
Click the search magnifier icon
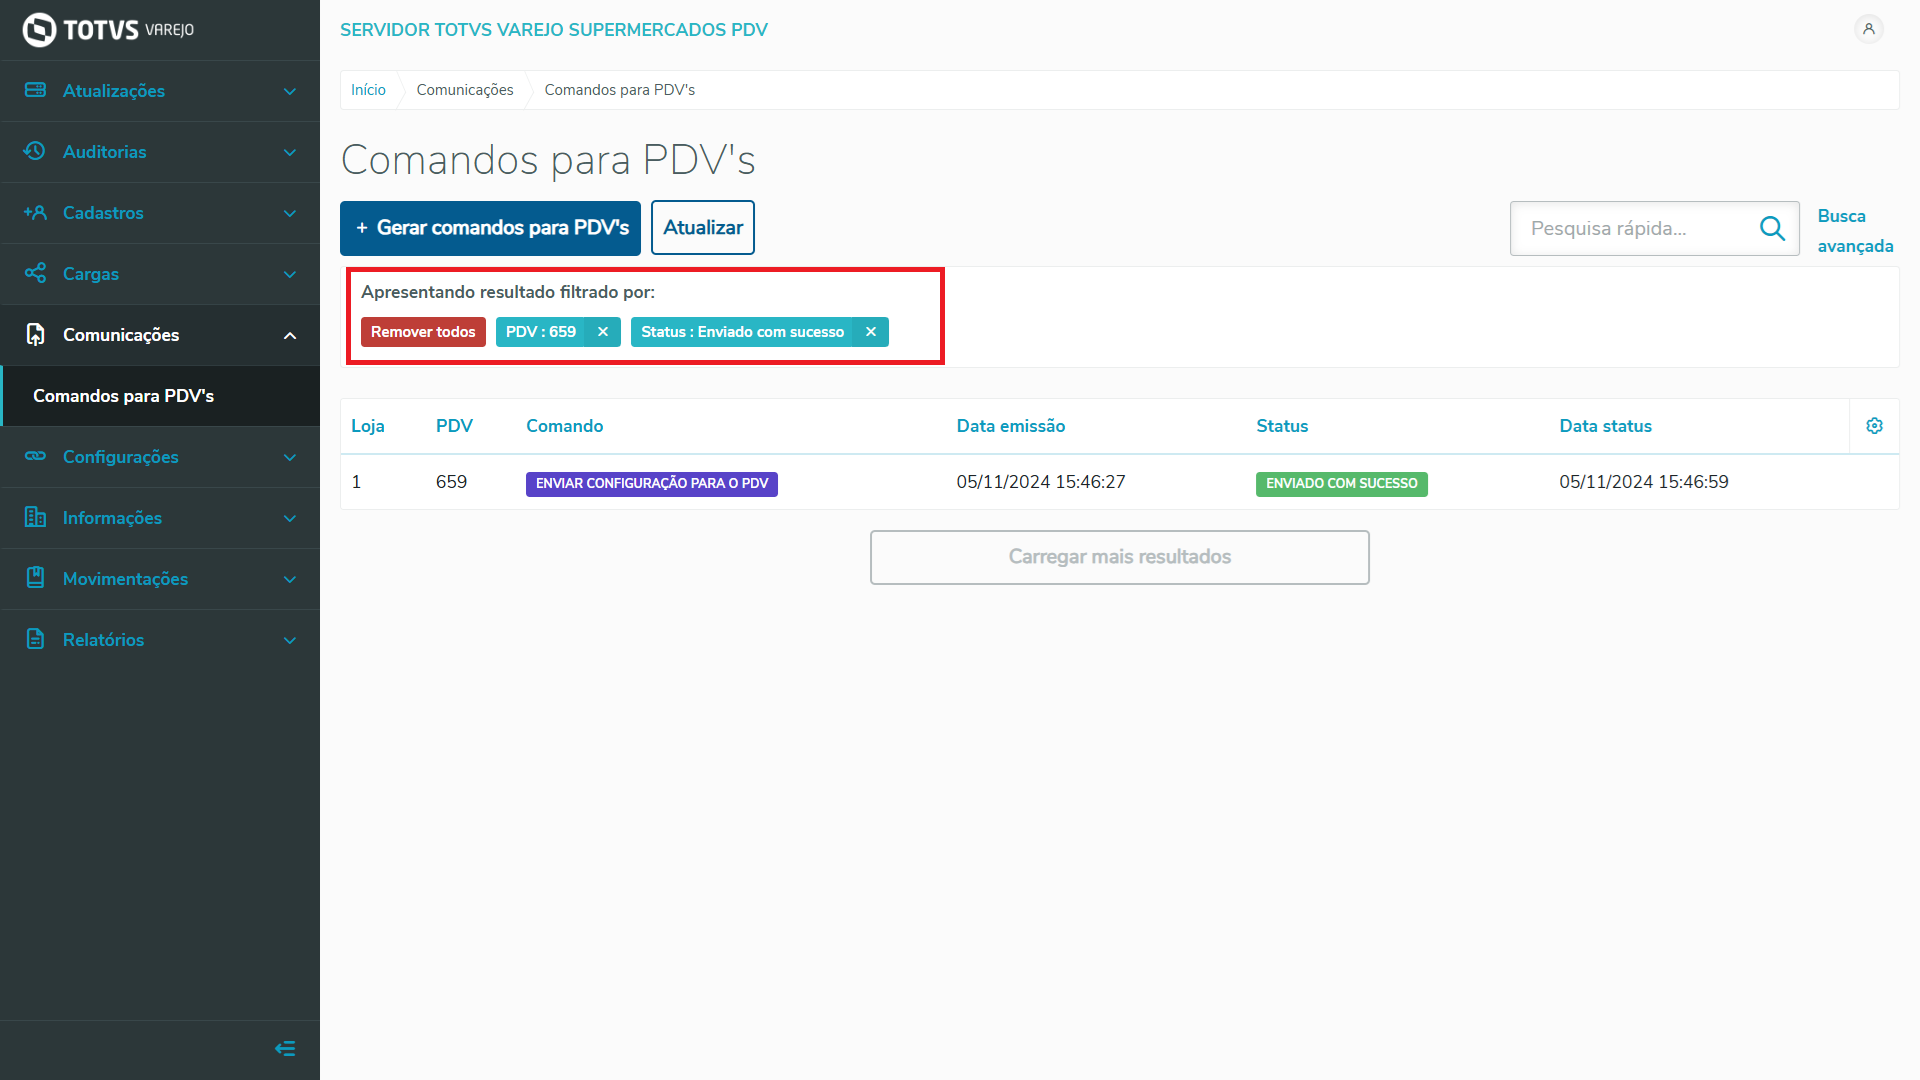coord(1772,229)
